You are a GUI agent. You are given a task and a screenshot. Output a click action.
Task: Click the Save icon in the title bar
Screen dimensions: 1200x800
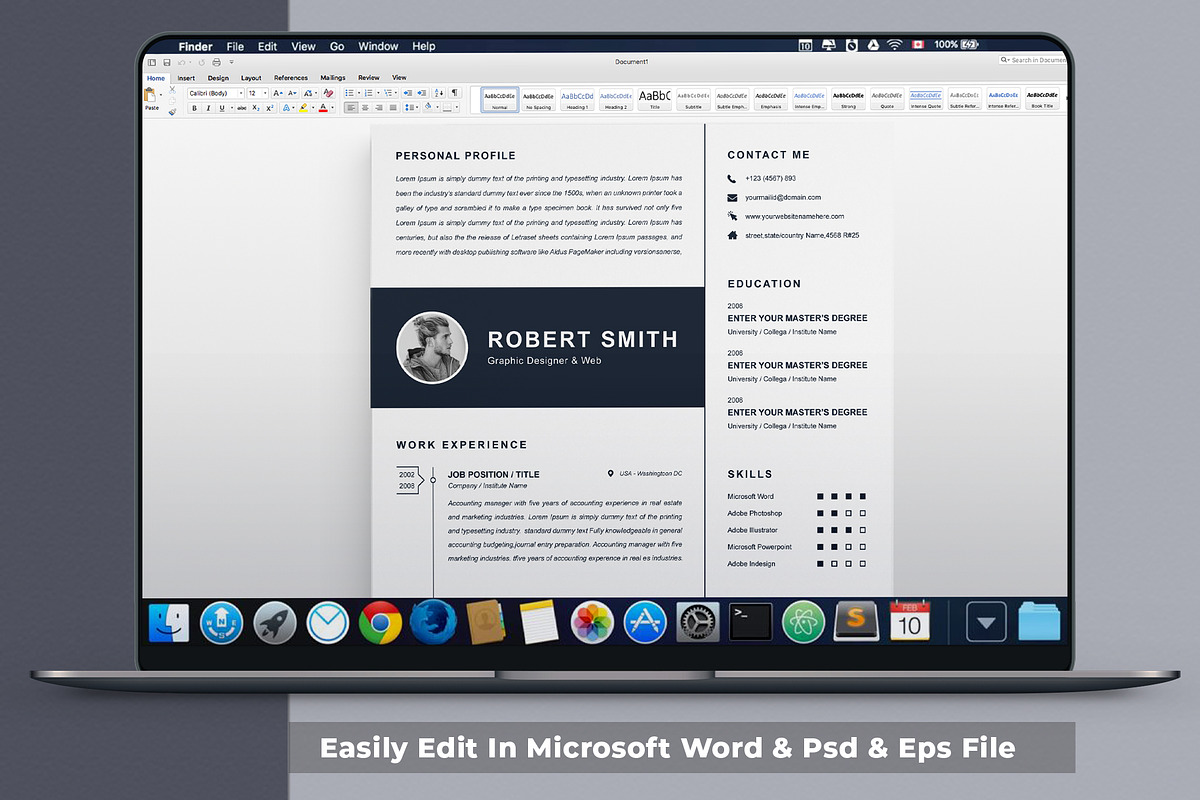(167, 62)
